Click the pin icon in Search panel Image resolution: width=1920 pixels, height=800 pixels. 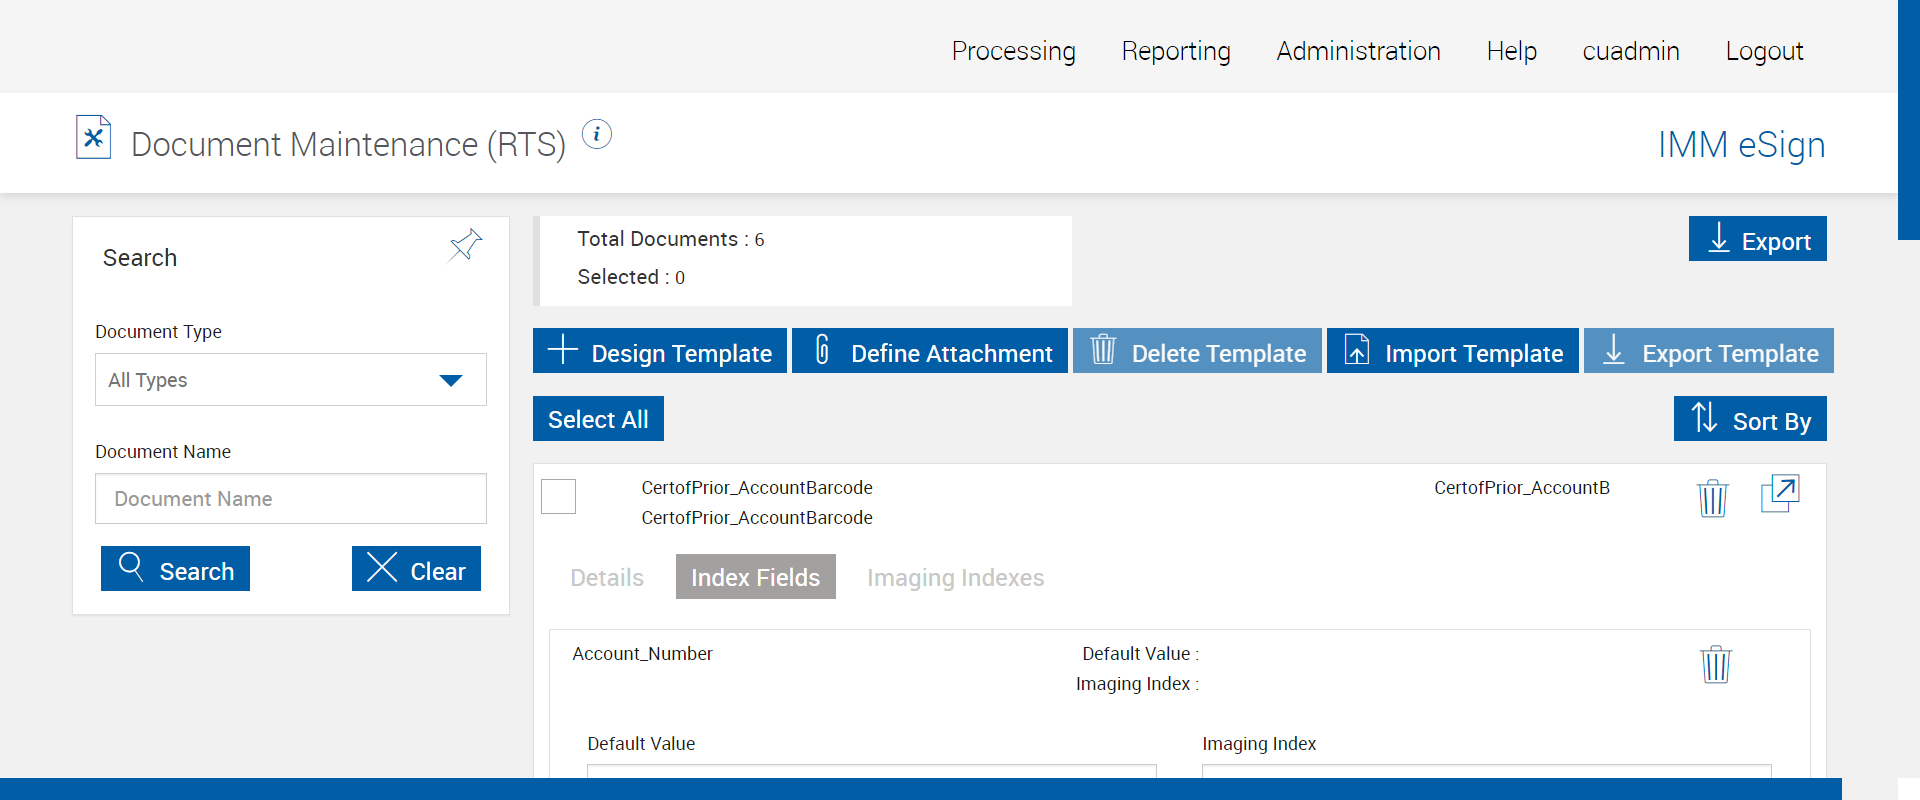(x=465, y=244)
